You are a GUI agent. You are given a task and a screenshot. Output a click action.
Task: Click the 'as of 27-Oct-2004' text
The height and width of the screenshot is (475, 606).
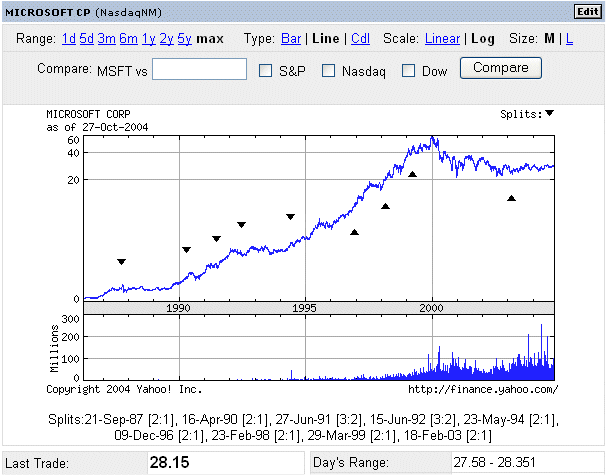click(97, 127)
